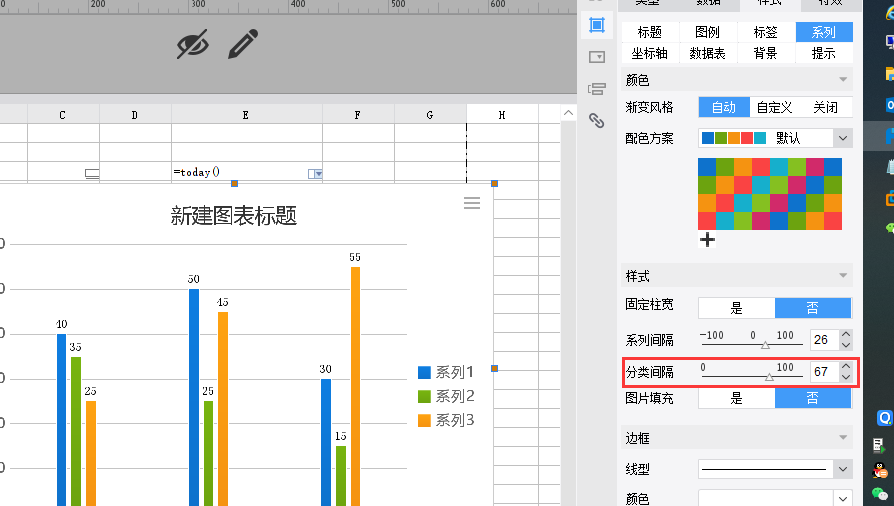Screen dimensions: 894x506
Task: Open the 线型 line style dropdown
Action: 842,468
